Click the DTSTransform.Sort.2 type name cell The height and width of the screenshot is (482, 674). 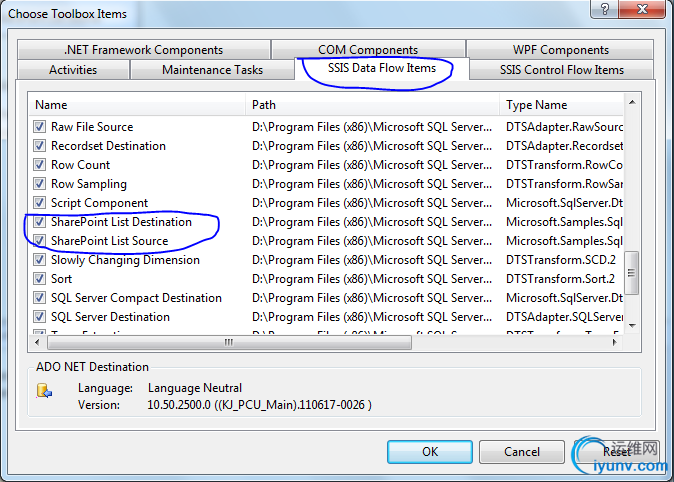tap(561, 279)
